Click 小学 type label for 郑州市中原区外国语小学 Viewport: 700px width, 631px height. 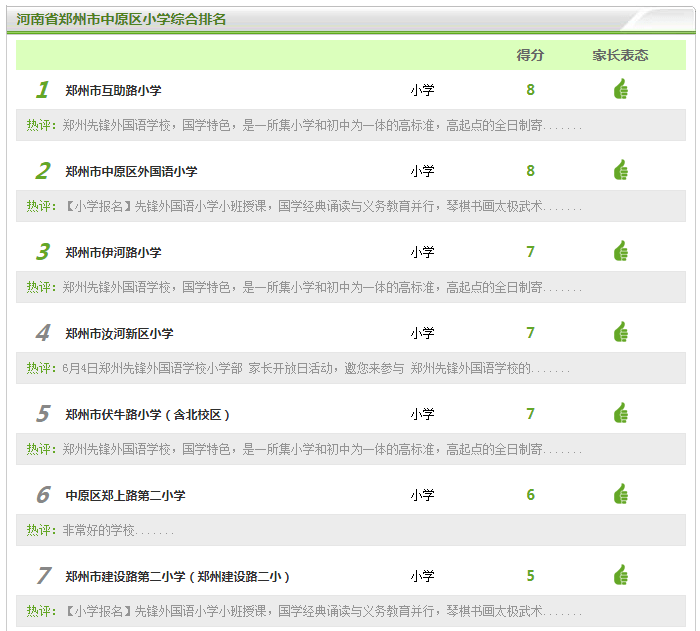click(x=422, y=171)
